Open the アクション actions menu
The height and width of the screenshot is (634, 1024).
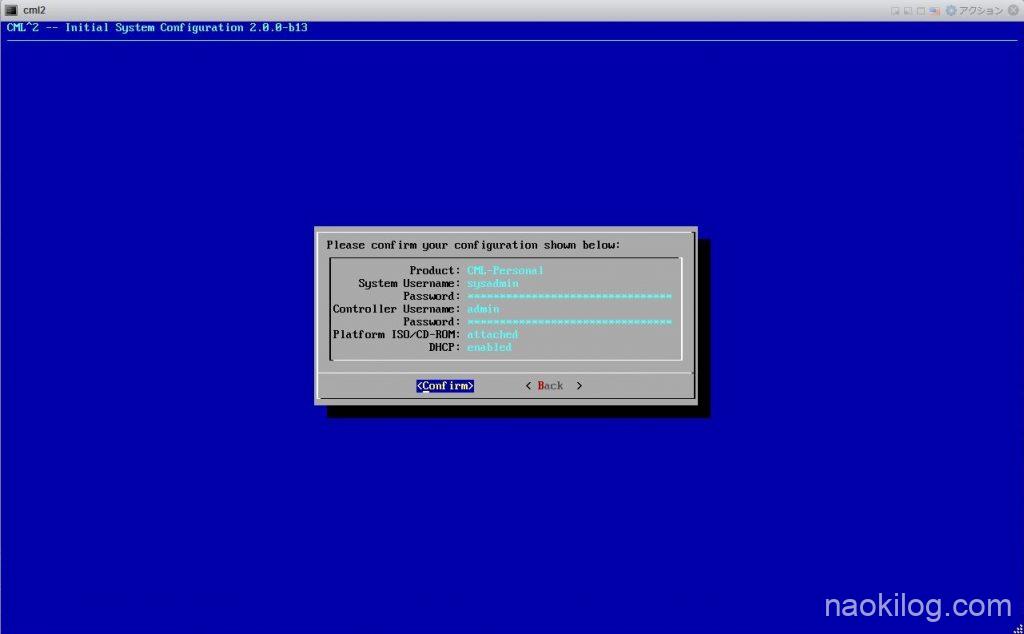980,10
